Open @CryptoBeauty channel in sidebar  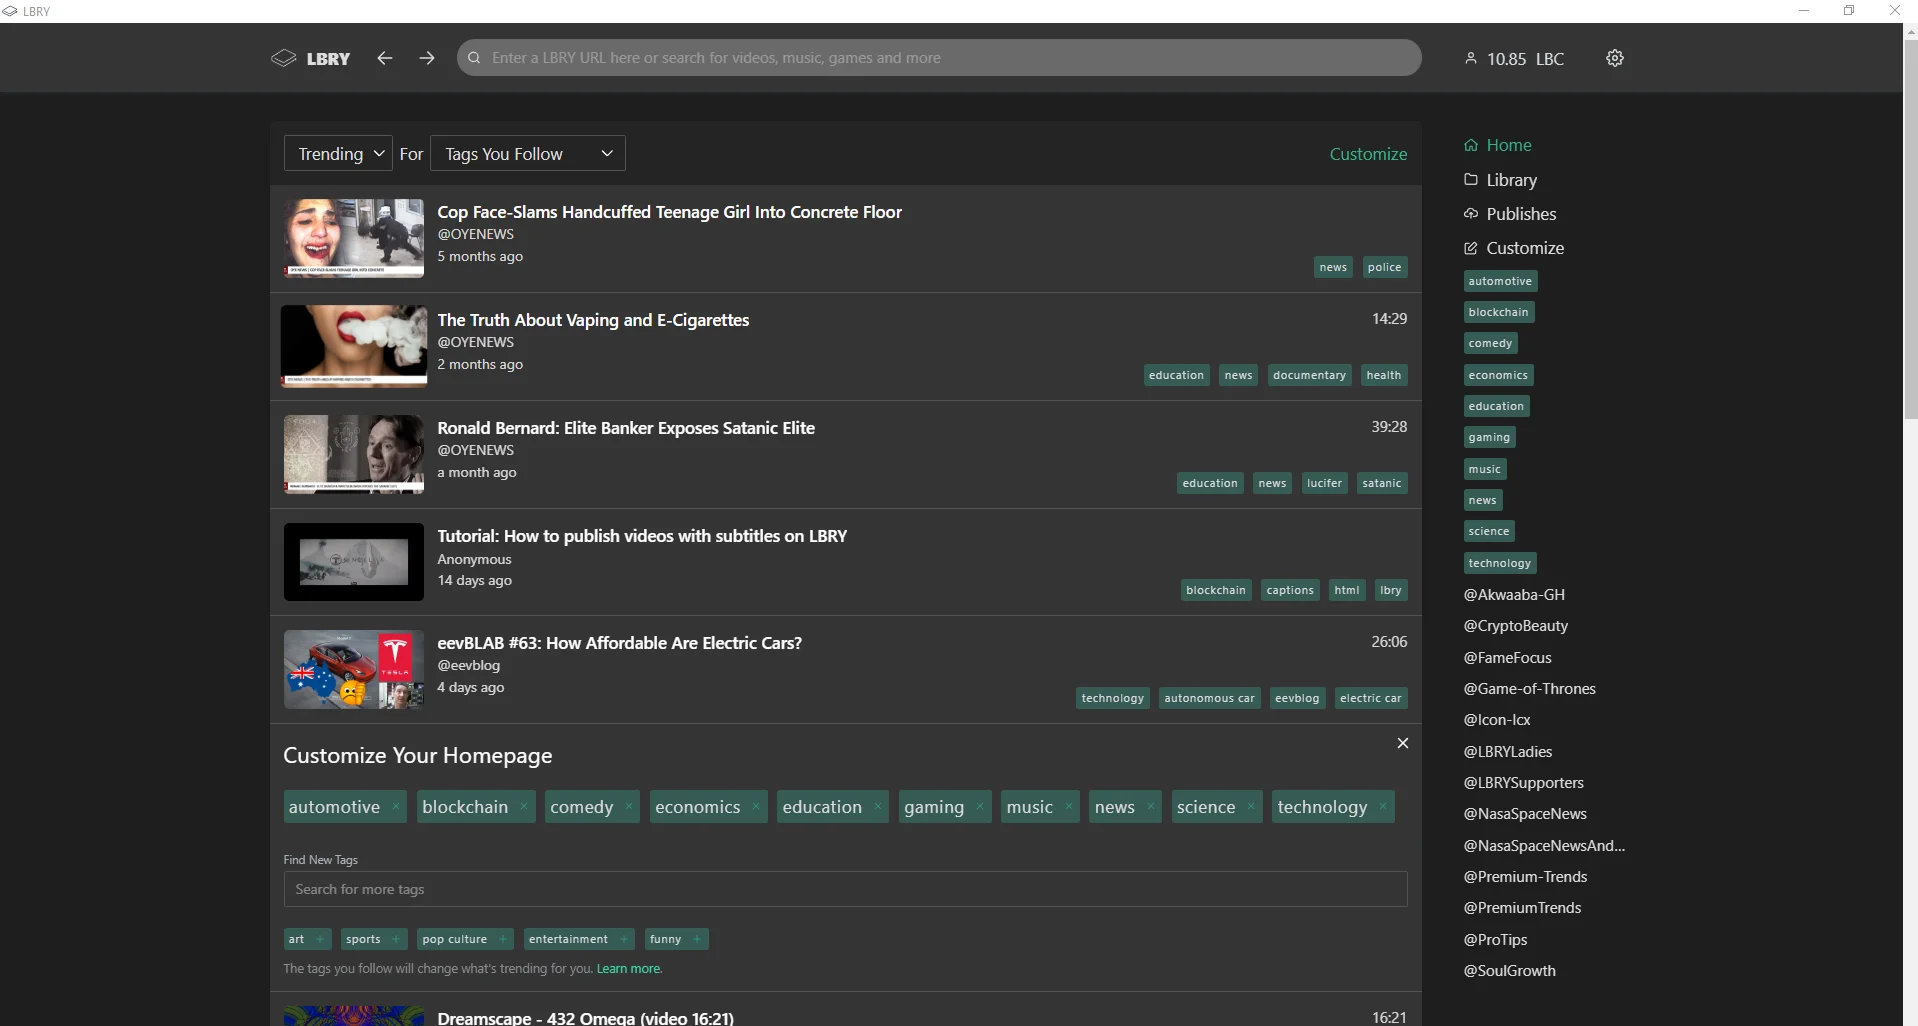tap(1516, 626)
